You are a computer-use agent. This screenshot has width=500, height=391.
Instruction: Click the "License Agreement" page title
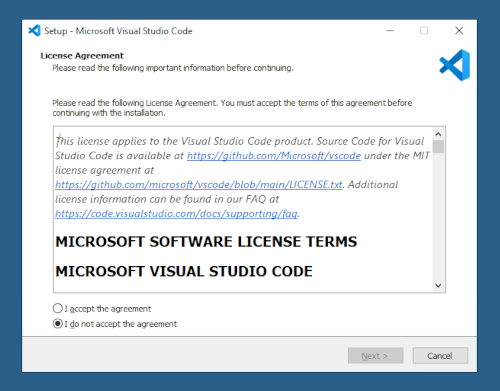pyautogui.click(x=82, y=56)
